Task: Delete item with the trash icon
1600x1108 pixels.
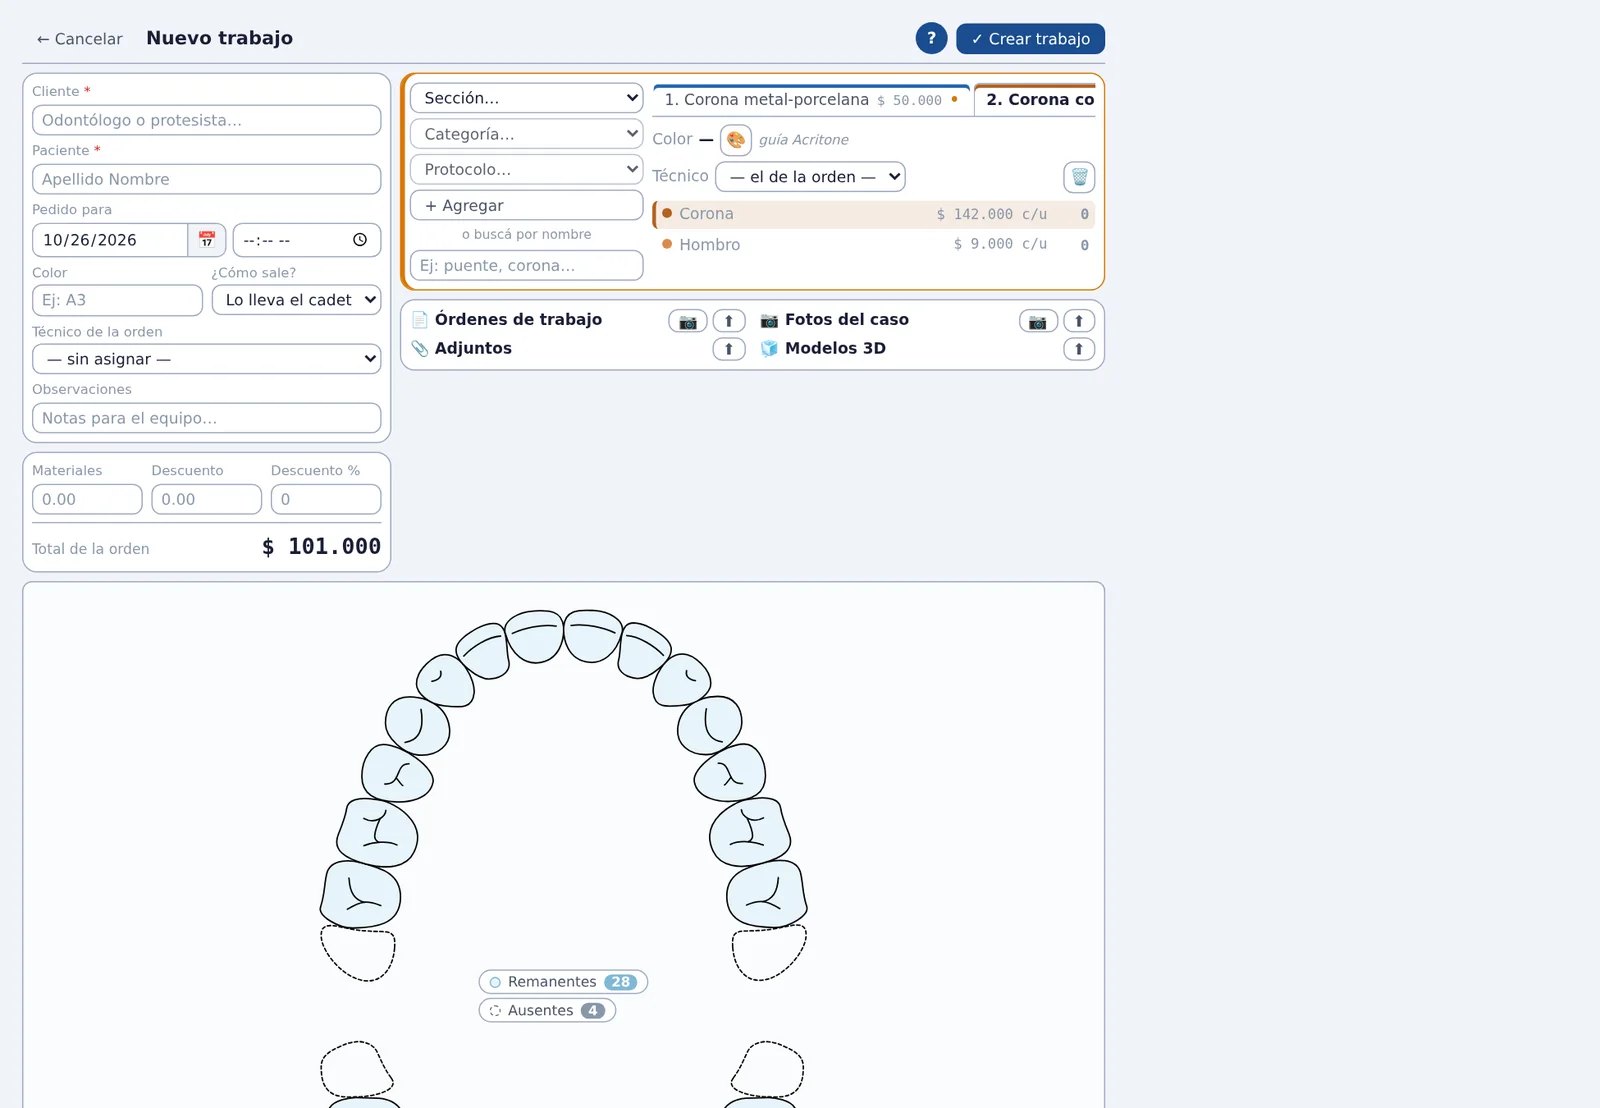Action: [1079, 177]
